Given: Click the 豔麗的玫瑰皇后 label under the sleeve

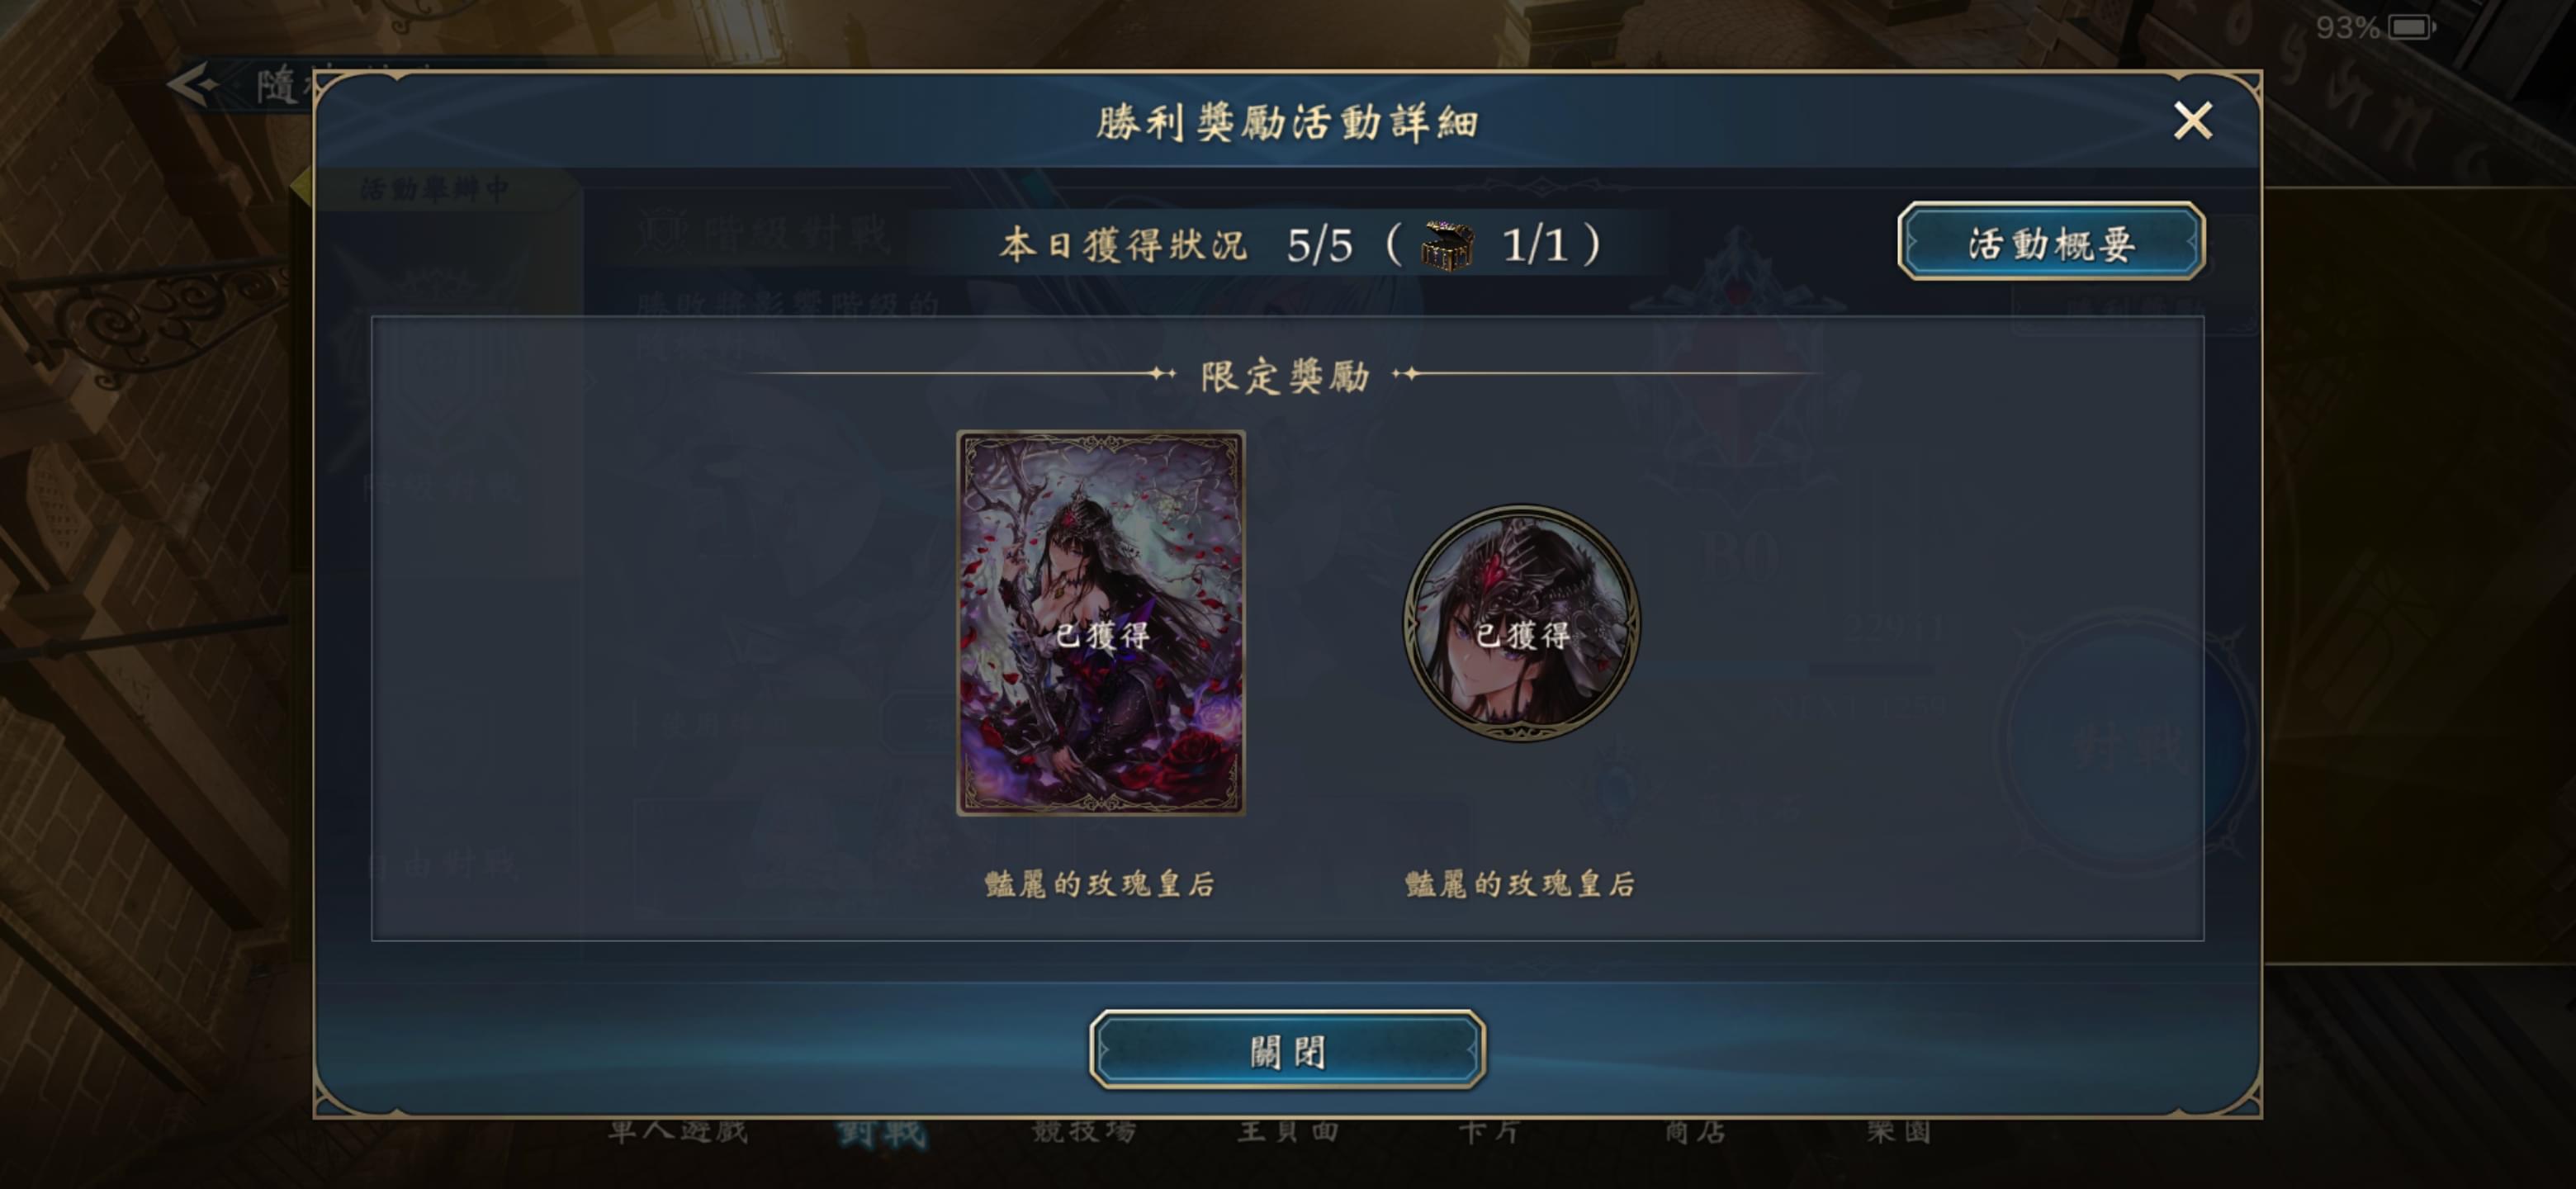Looking at the screenshot, I should (1100, 884).
